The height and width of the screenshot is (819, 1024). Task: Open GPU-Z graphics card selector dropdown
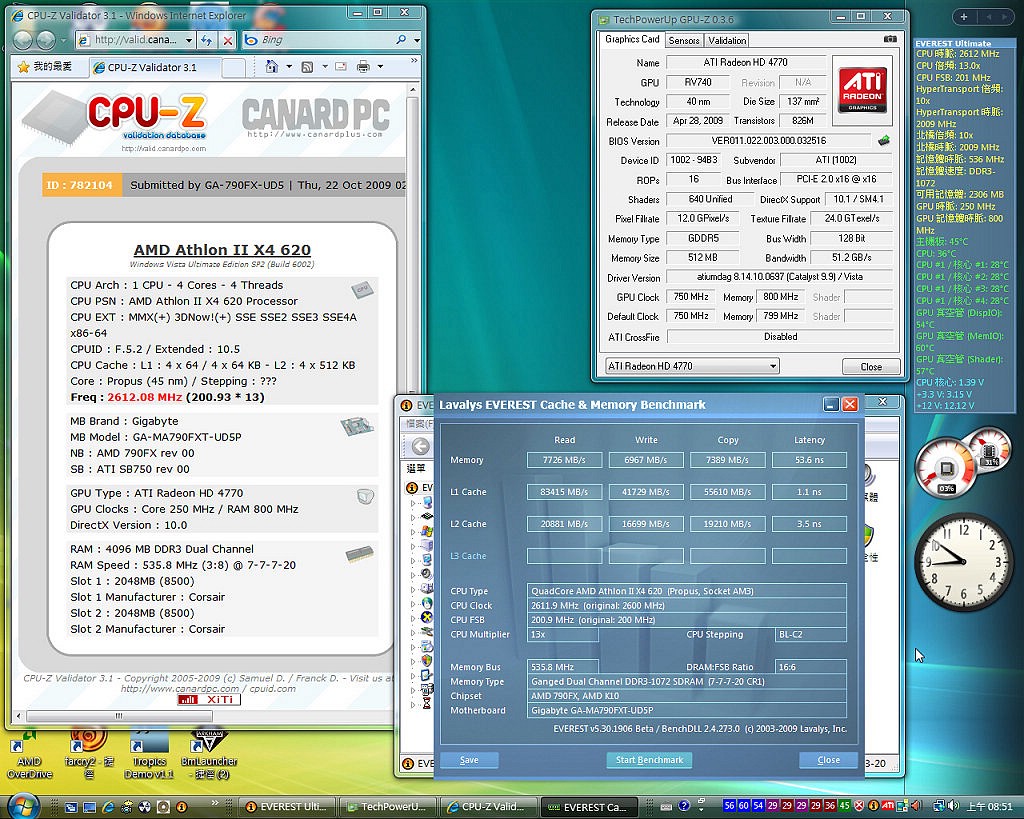pos(773,366)
